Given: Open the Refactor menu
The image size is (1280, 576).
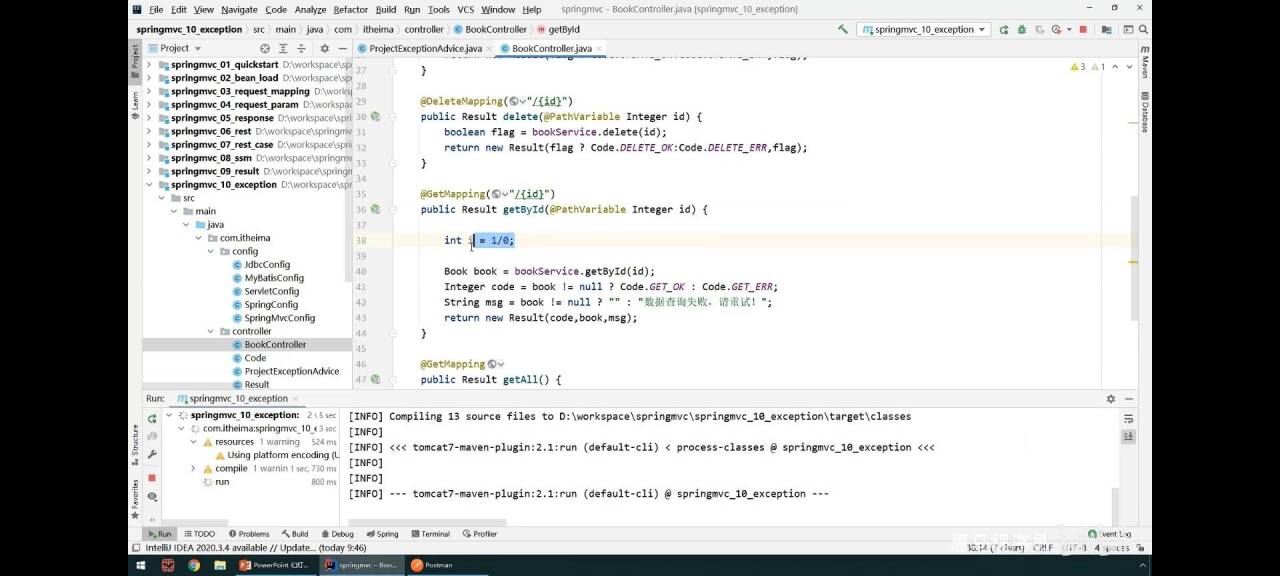Looking at the screenshot, I should tap(351, 9).
